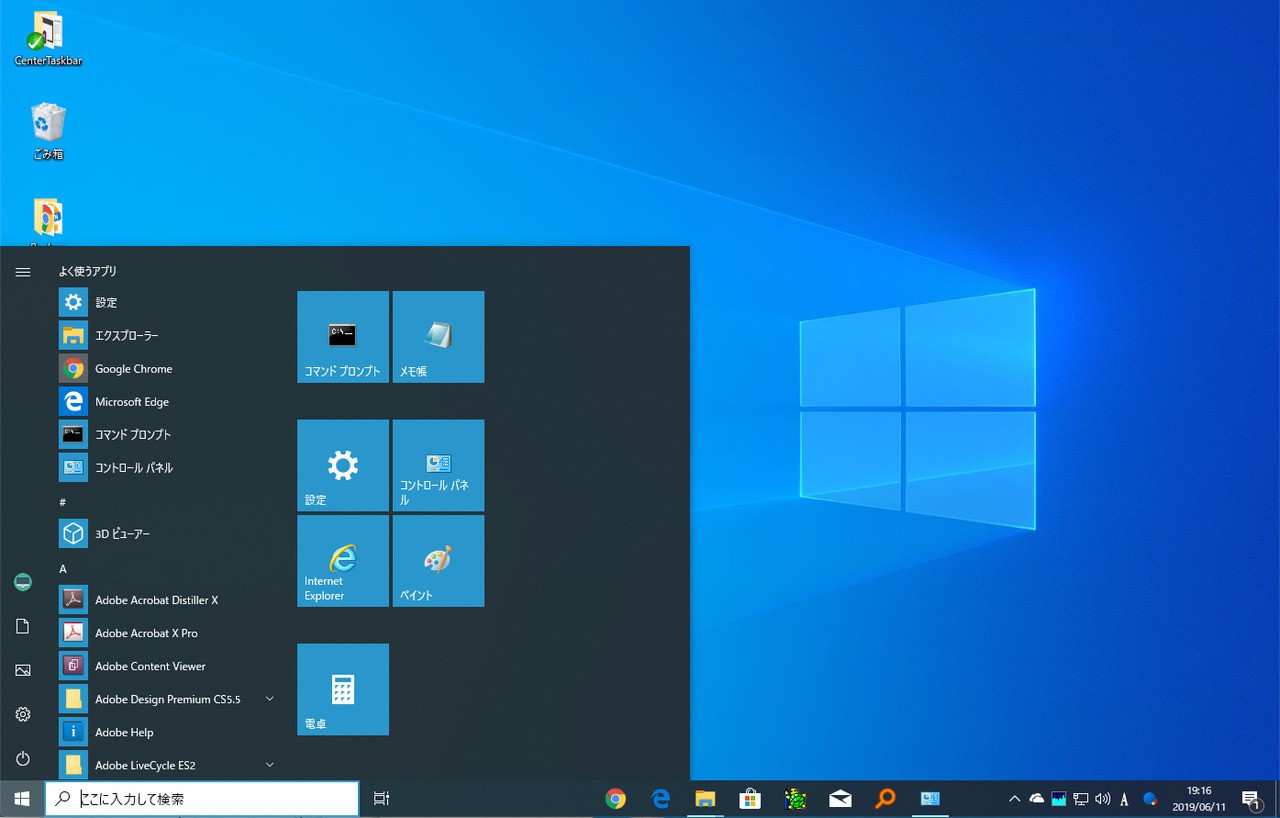Open the Task View button
The image size is (1280, 818).
click(x=381, y=799)
